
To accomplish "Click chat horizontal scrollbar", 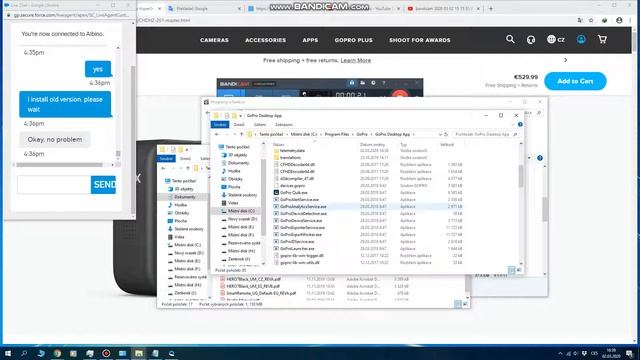I will pyautogui.click(x=60, y=165).
